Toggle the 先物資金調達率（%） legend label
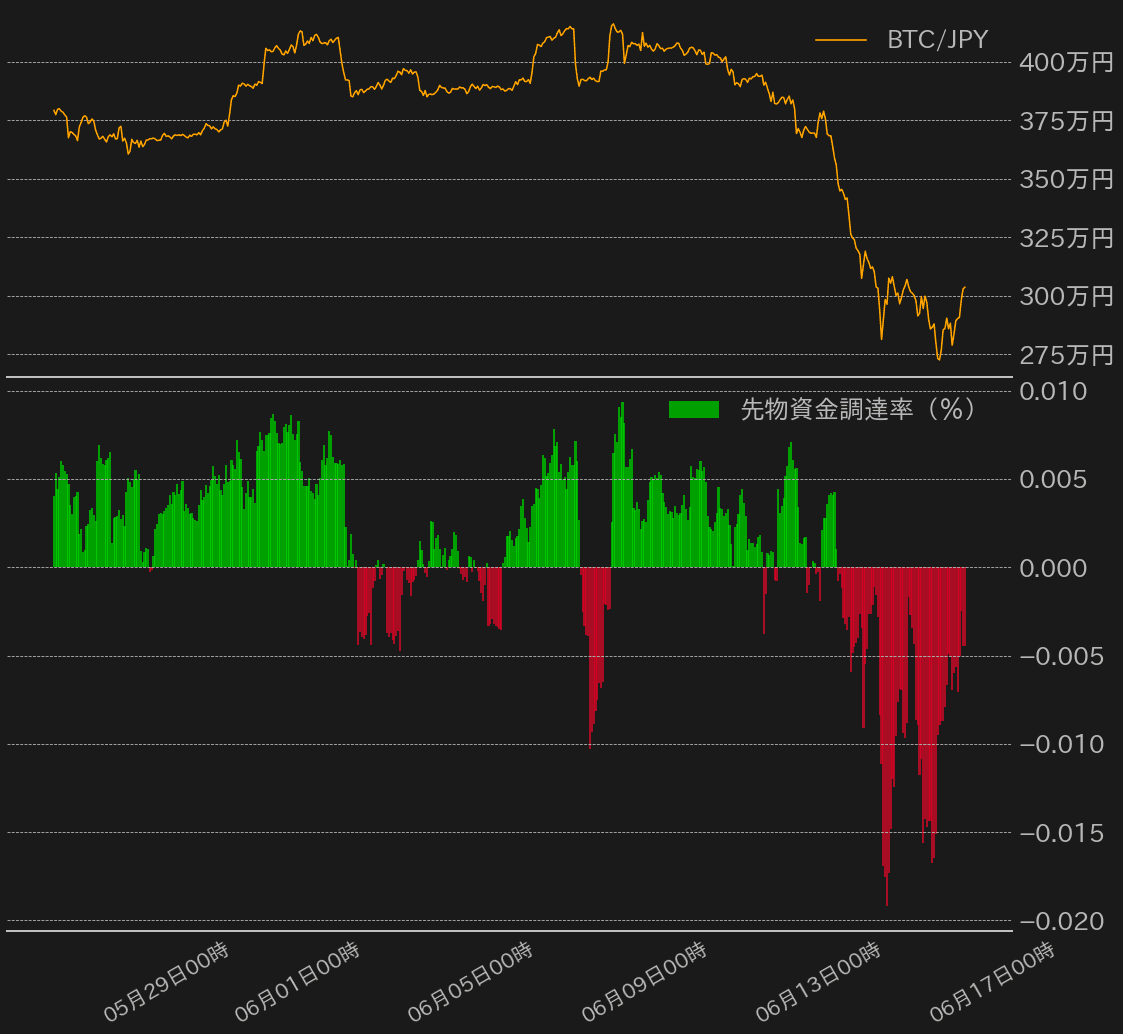The width and height of the screenshot is (1123, 1034). (x=857, y=409)
